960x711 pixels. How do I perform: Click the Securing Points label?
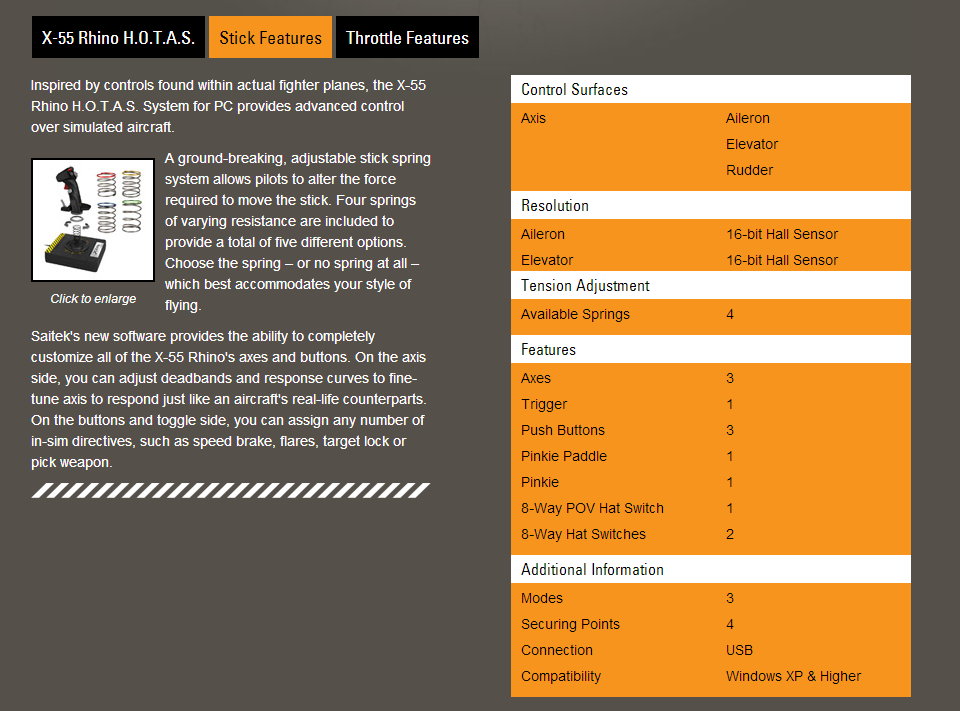click(571, 624)
